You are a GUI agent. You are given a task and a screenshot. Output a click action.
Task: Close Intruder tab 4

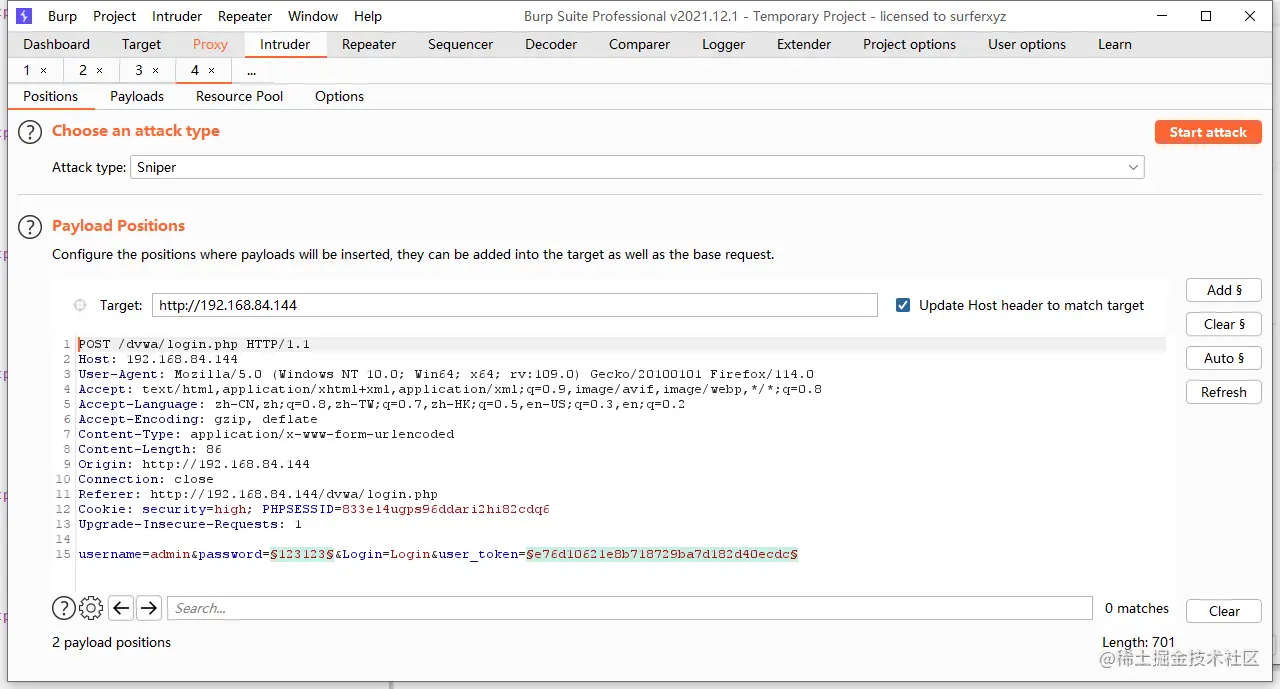coord(211,71)
